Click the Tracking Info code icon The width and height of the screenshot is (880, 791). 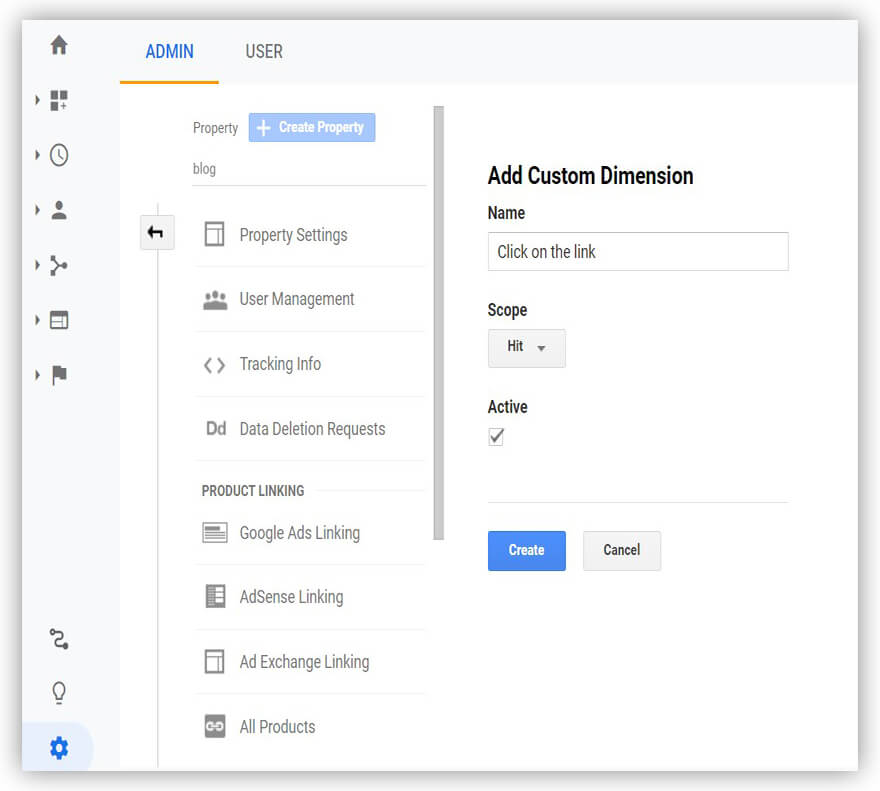[213, 364]
